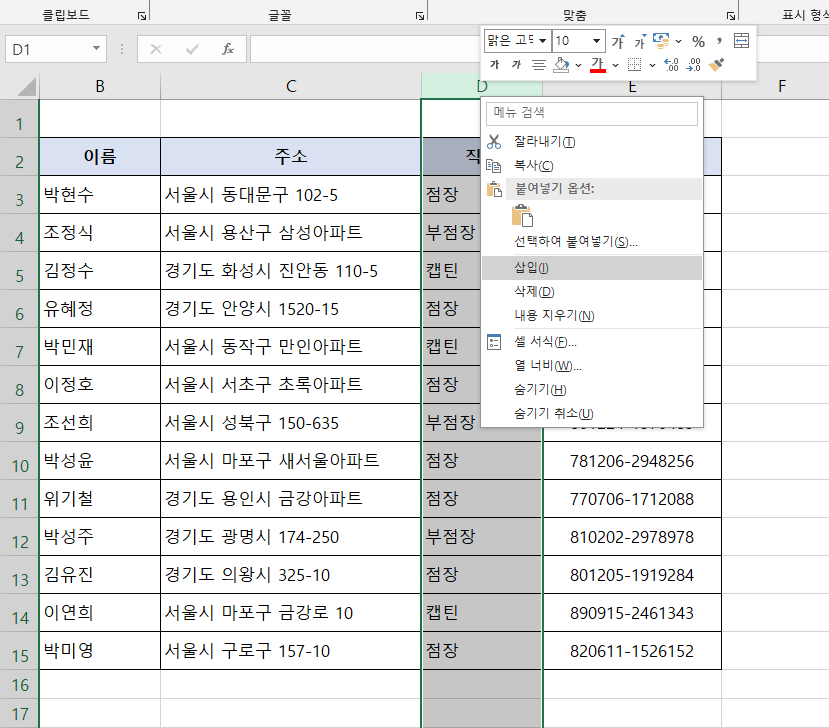Apply comma style format
The image size is (829, 728).
pyautogui.click(x=719, y=41)
